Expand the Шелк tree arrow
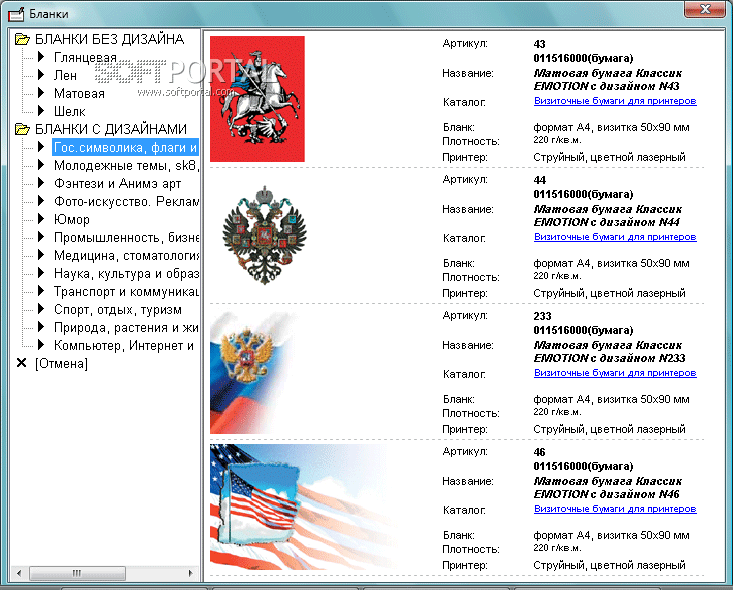The height and width of the screenshot is (590, 733). point(41,111)
